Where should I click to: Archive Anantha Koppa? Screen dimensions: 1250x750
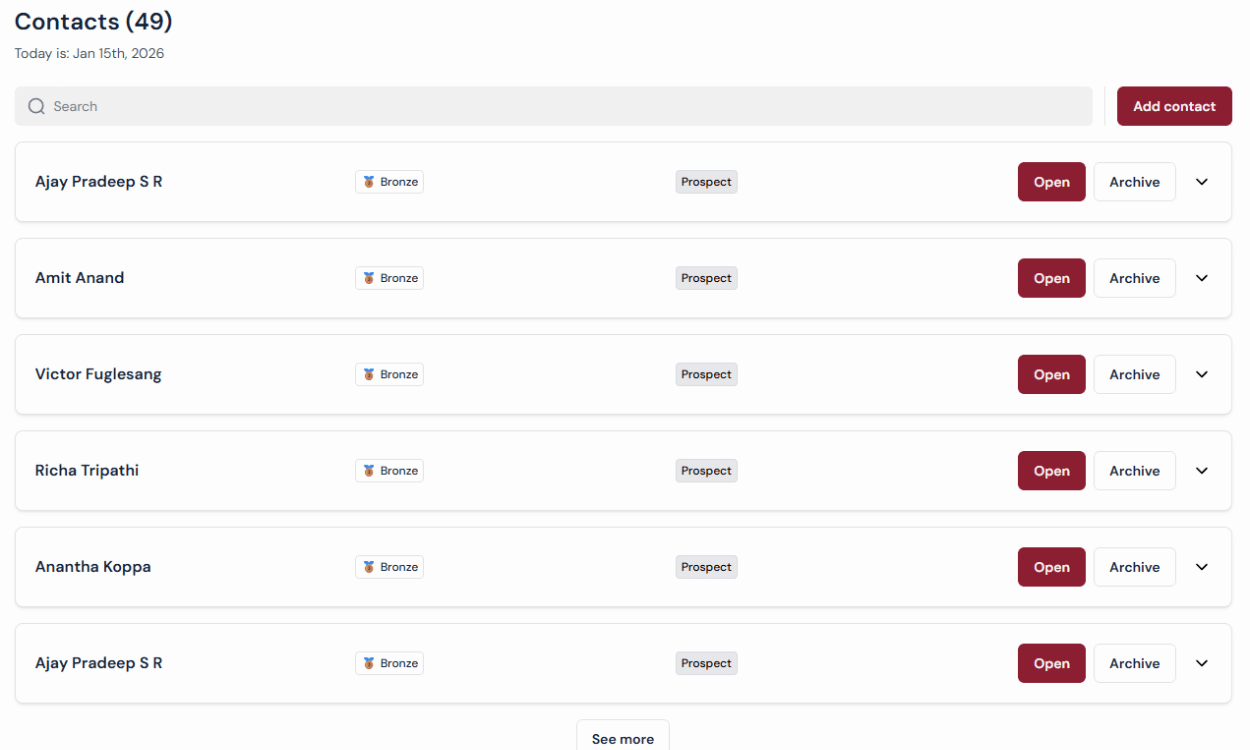point(1134,567)
